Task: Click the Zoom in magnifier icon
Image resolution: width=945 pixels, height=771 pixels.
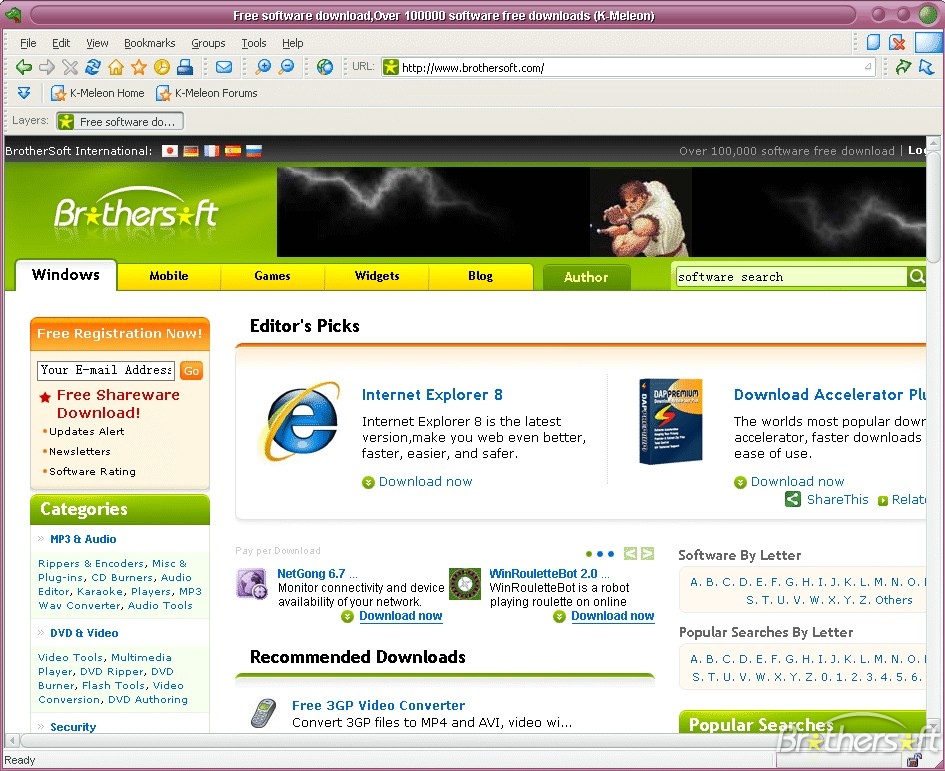Action: coord(263,67)
